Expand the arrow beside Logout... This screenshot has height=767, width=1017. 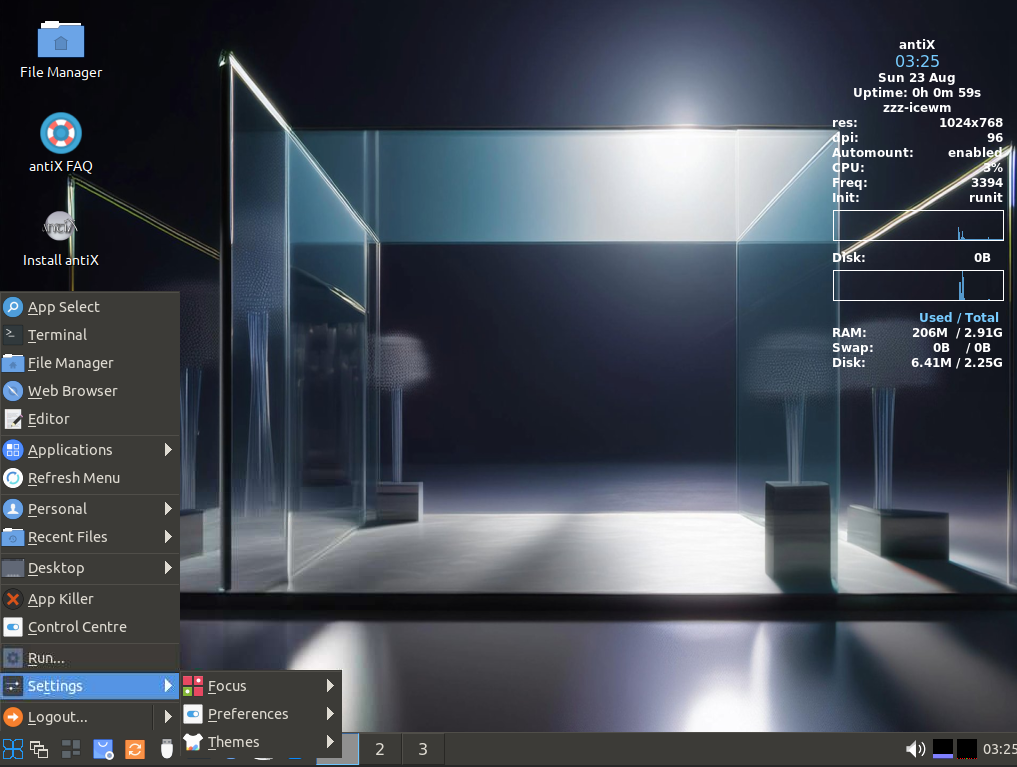click(x=168, y=716)
